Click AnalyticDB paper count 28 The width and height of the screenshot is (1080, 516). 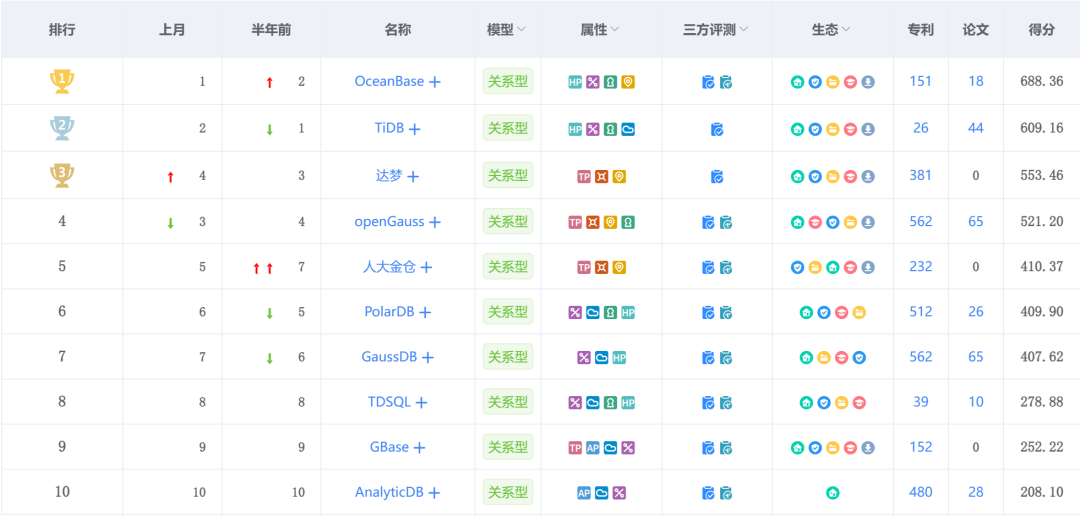[x=975, y=492]
